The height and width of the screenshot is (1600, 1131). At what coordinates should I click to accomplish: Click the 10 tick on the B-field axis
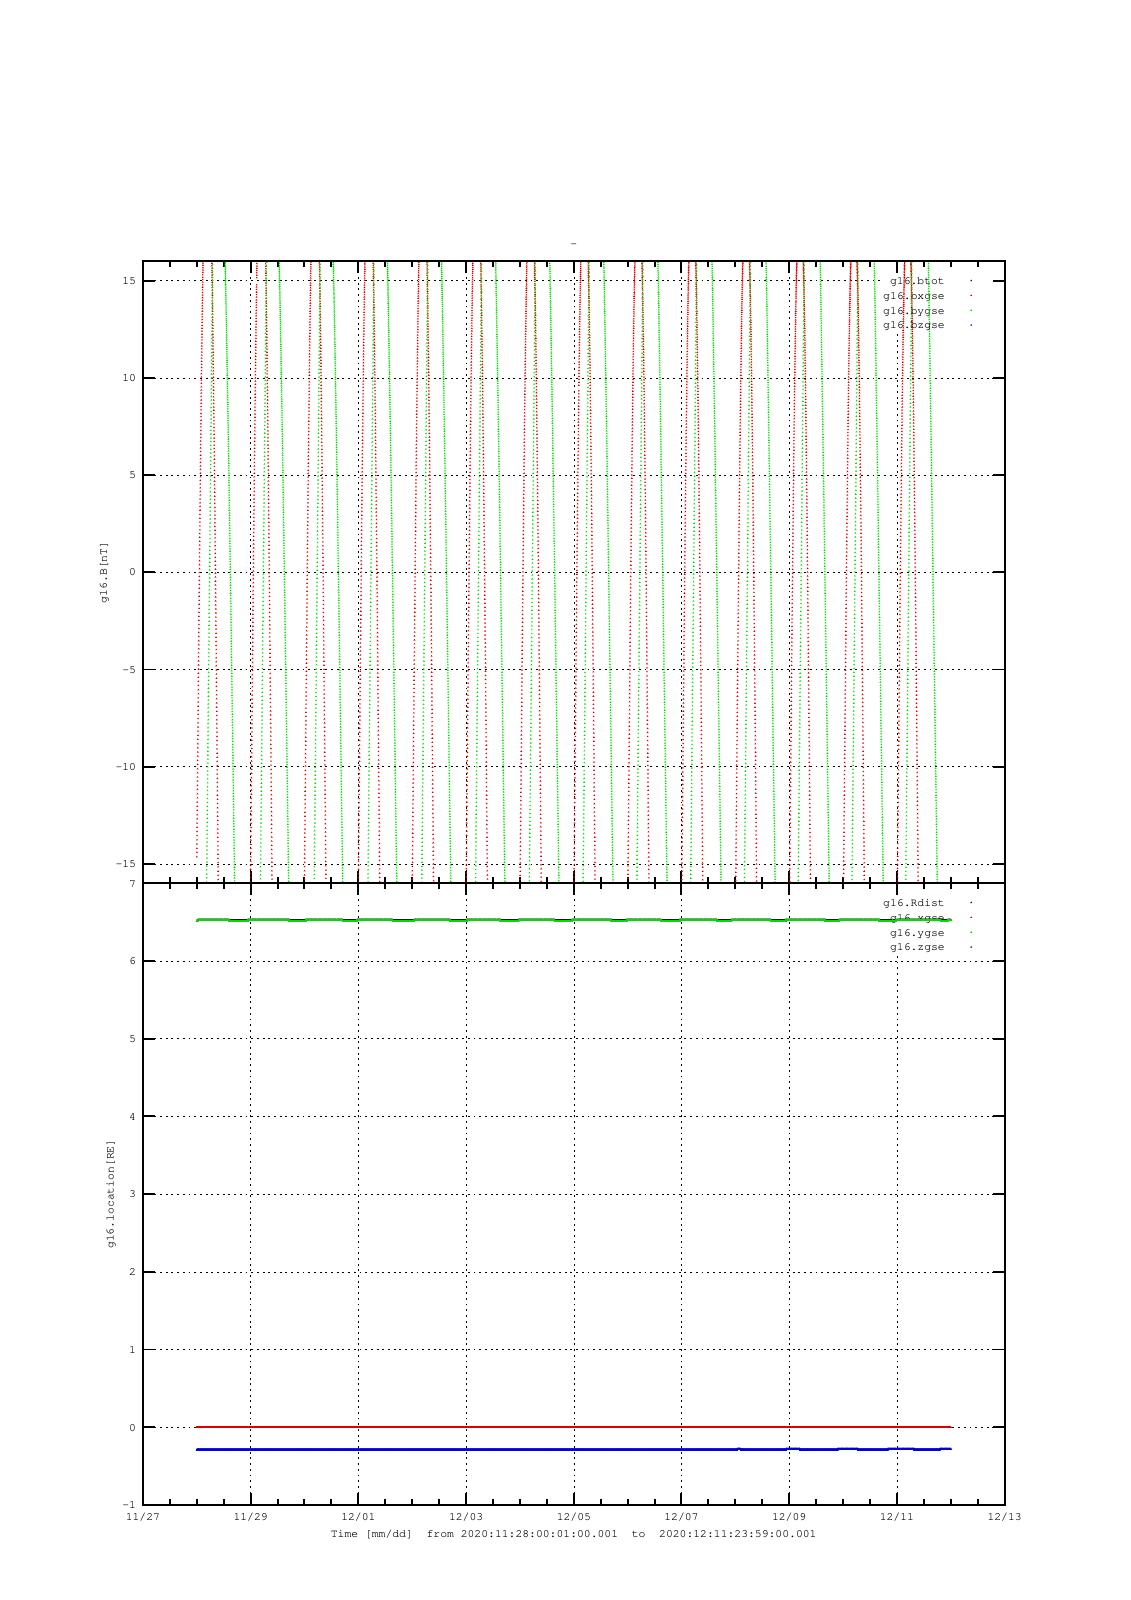pyautogui.click(x=129, y=378)
